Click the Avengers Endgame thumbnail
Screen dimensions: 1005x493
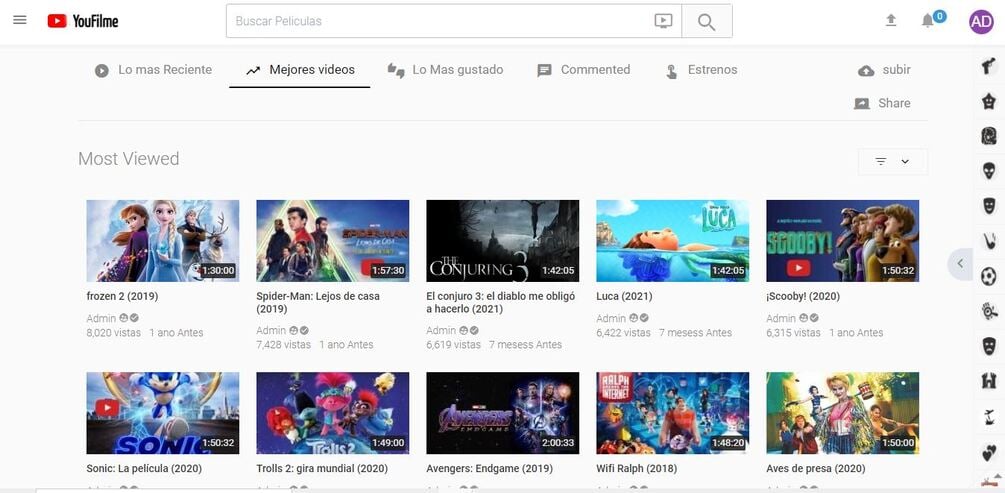(x=502, y=414)
